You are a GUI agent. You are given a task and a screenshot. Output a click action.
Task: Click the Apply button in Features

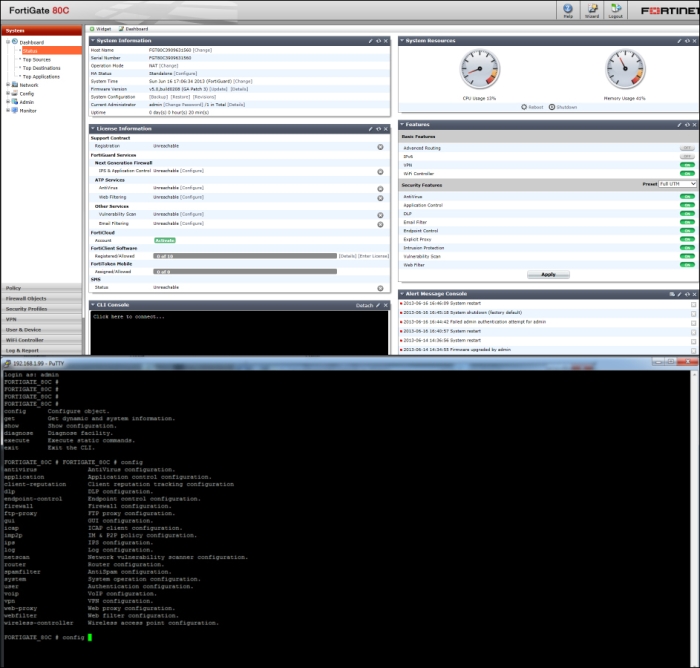548,275
